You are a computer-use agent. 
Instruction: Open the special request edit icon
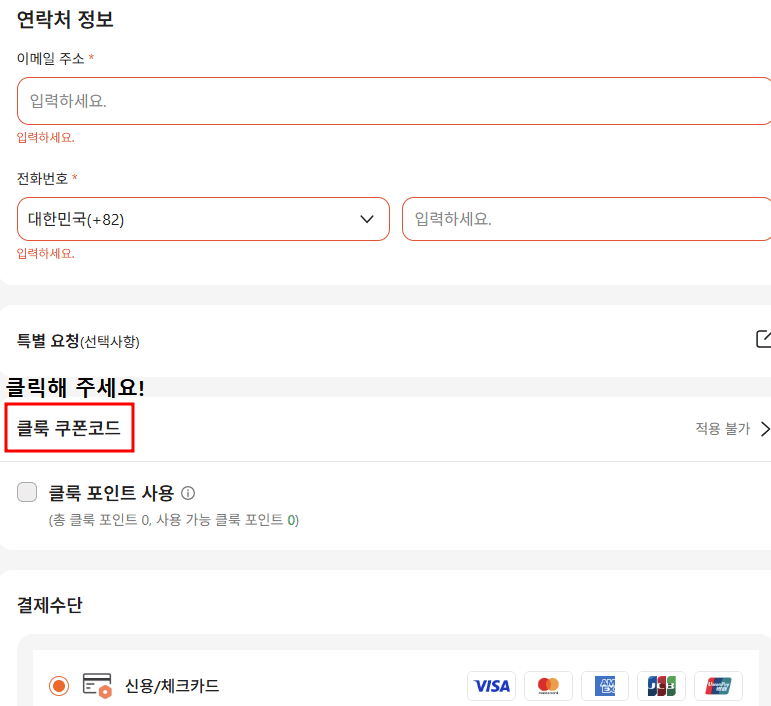pos(764,339)
